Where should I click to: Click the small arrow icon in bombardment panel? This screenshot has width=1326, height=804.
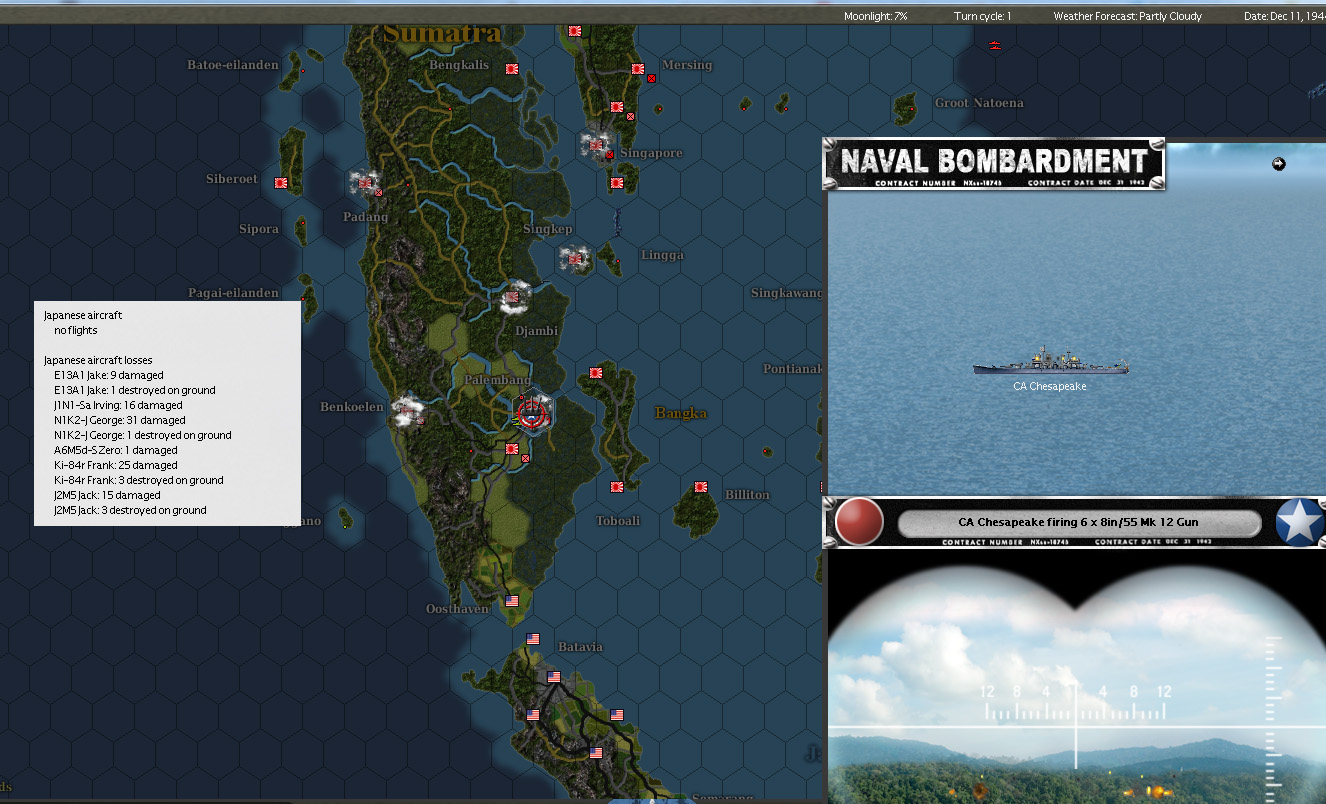point(1278,164)
